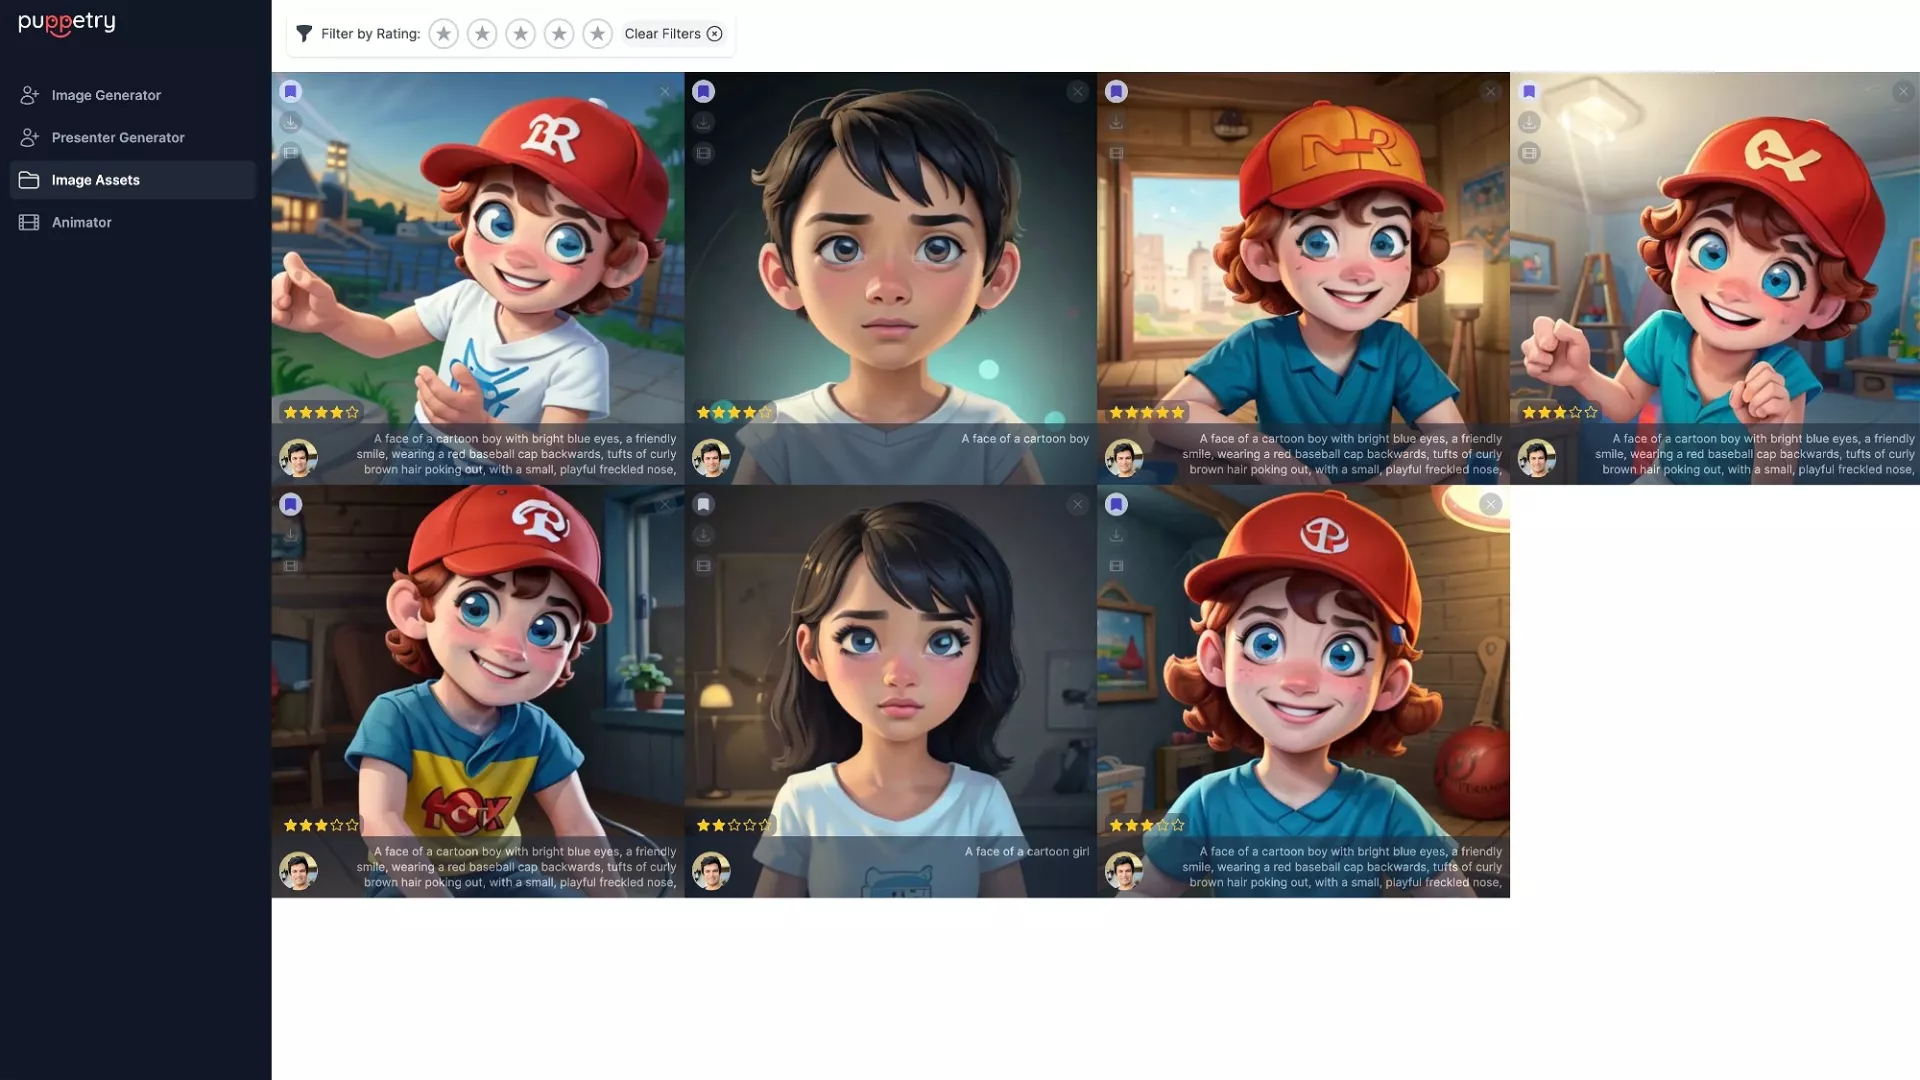Filter by three-star rating

[520, 34]
